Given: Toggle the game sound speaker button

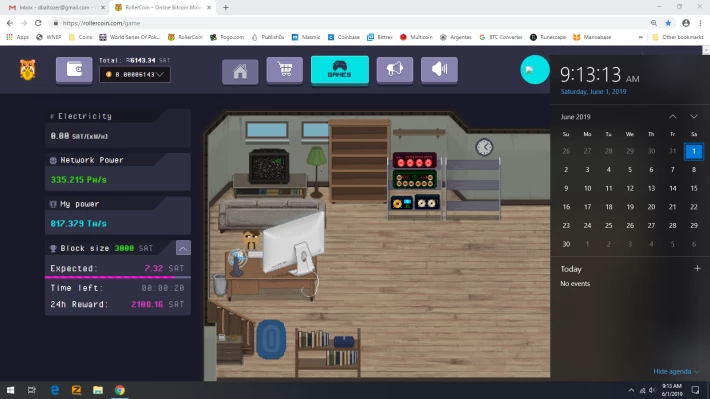Looking at the screenshot, I should (x=439, y=70).
